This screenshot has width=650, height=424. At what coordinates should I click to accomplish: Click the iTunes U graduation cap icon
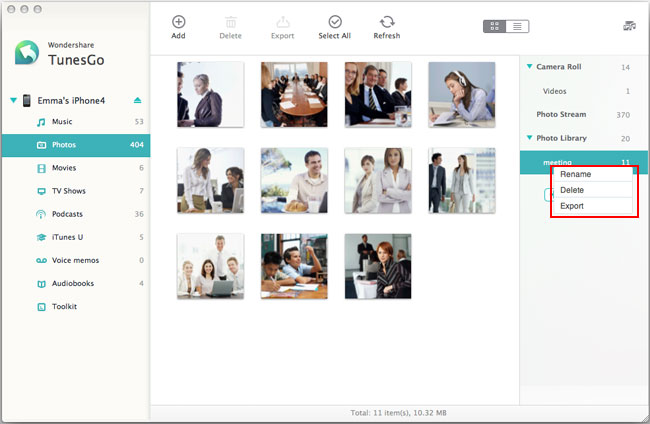point(41,237)
